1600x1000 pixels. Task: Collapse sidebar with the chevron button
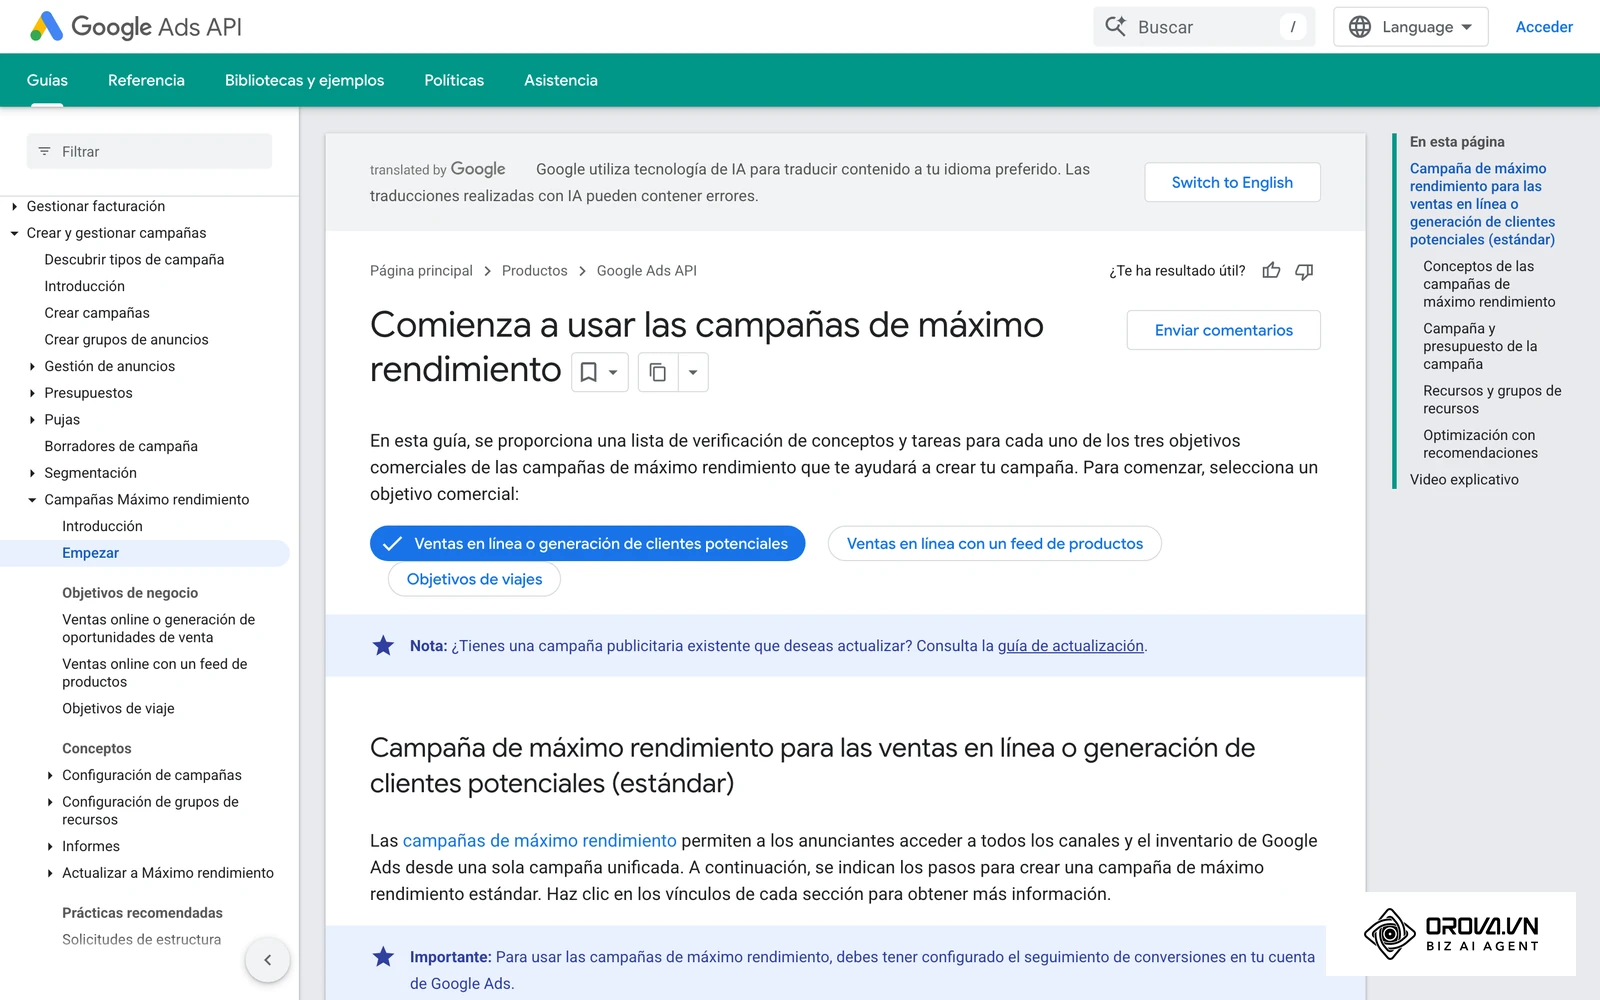(267, 960)
